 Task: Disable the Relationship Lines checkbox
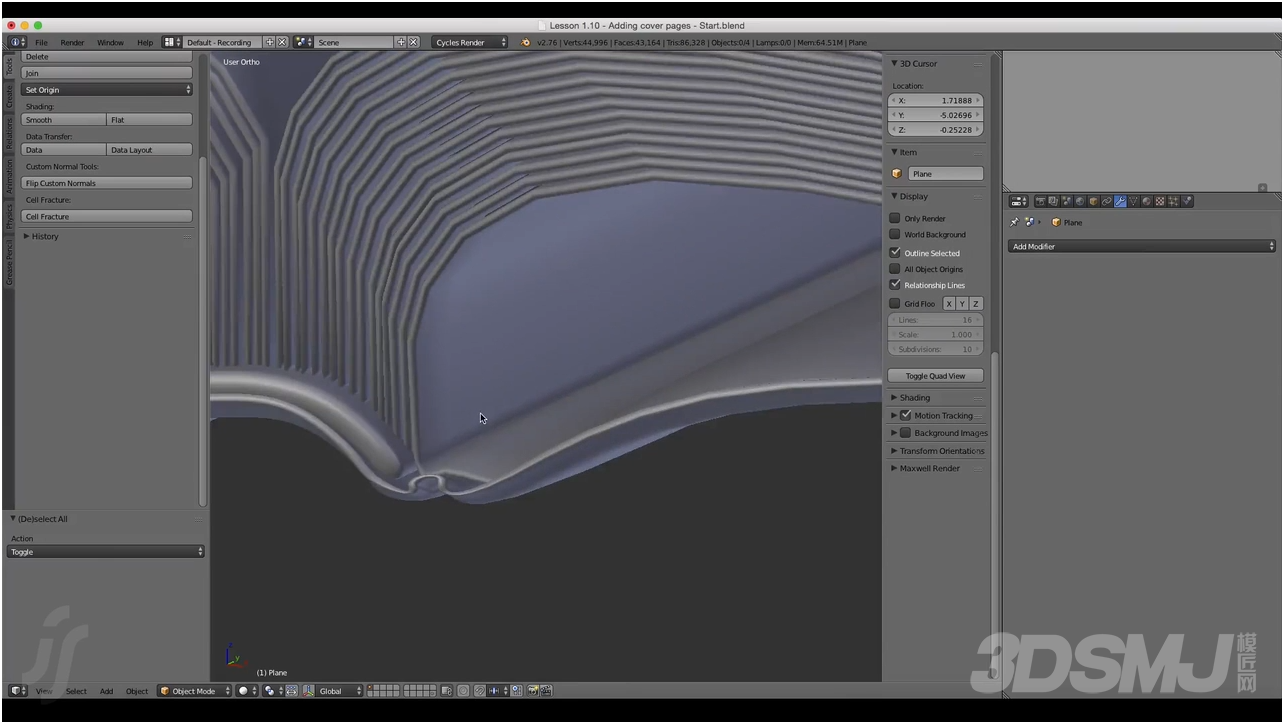point(895,284)
